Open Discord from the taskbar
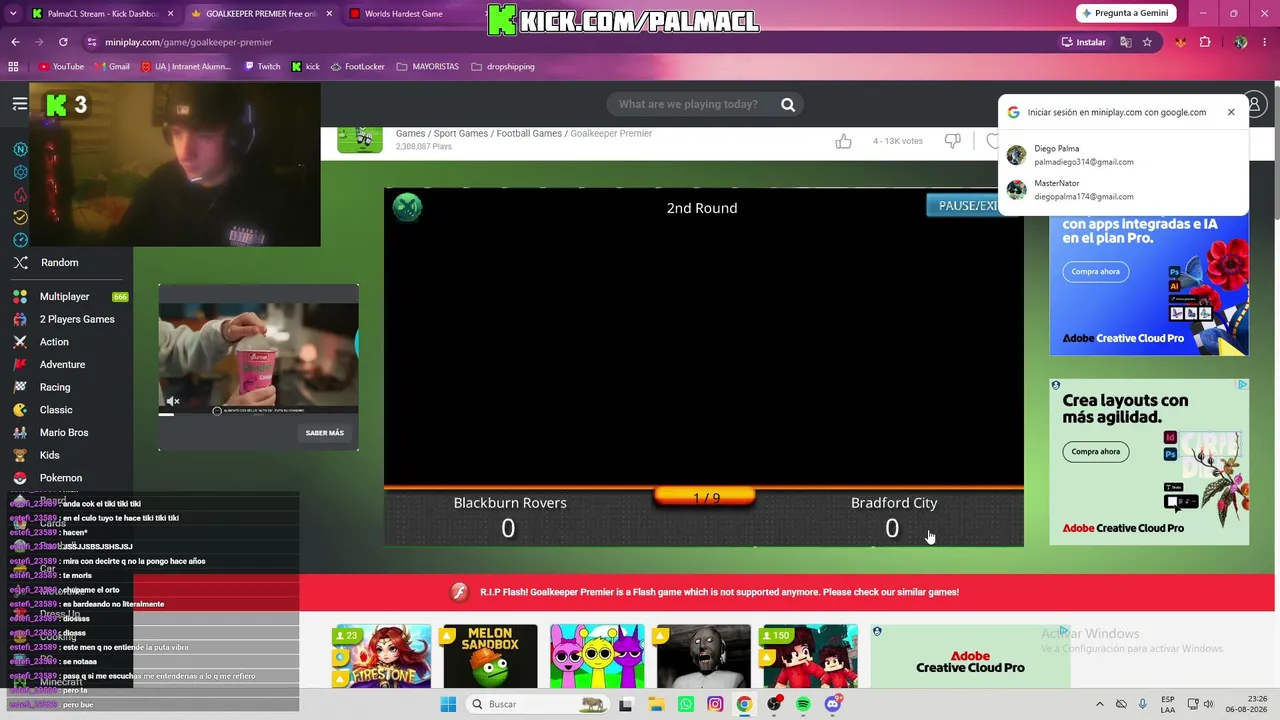The width and height of the screenshot is (1280, 720). [x=833, y=704]
